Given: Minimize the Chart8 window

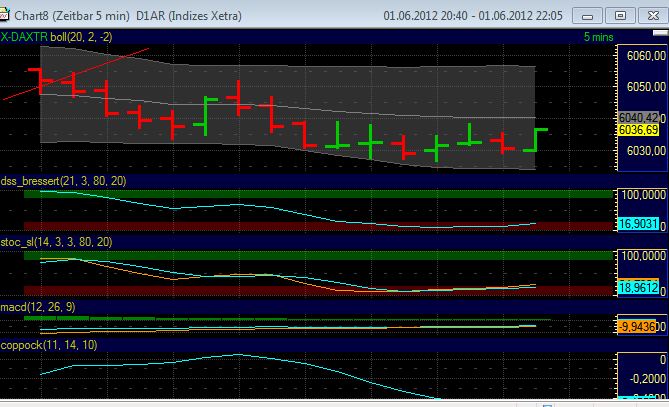Looking at the screenshot, I should tap(587, 16).
